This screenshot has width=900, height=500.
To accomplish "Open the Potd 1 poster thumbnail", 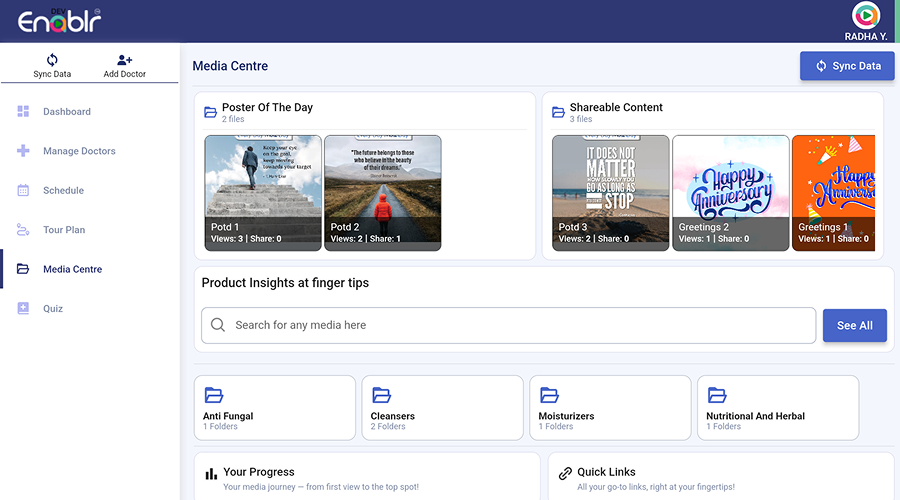I will (263, 192).
